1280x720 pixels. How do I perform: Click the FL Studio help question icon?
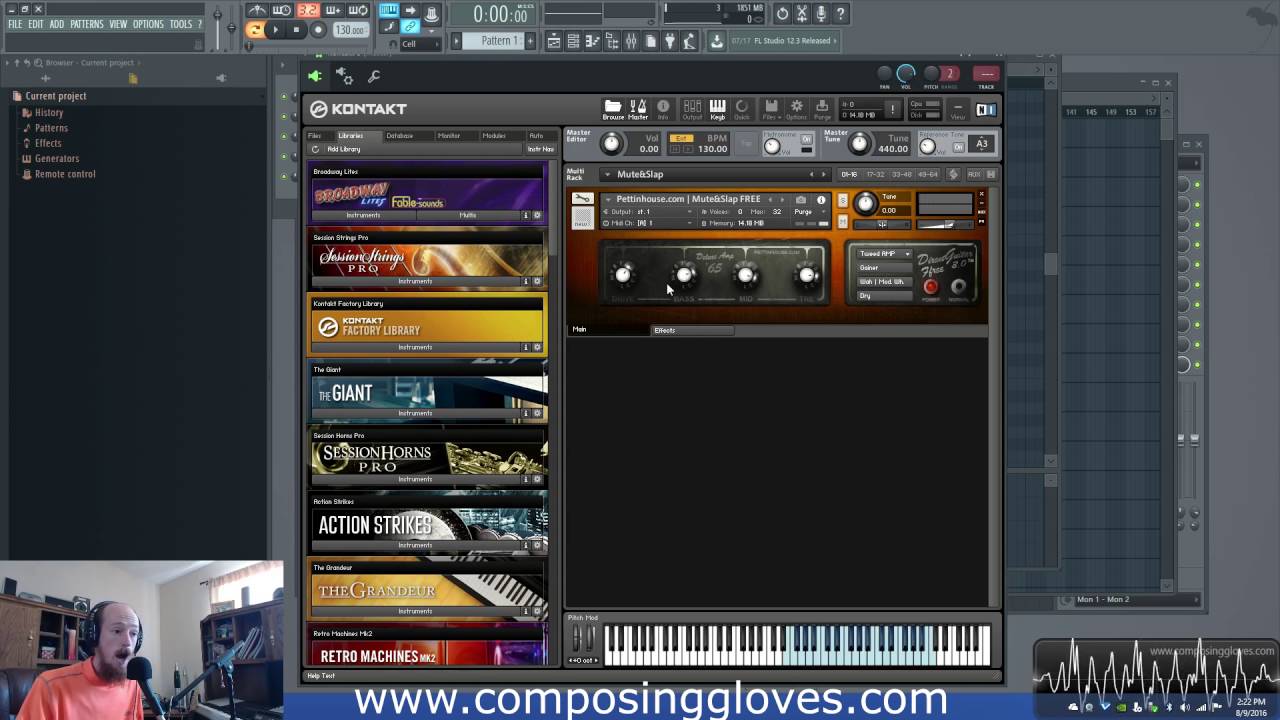[840, 13]
